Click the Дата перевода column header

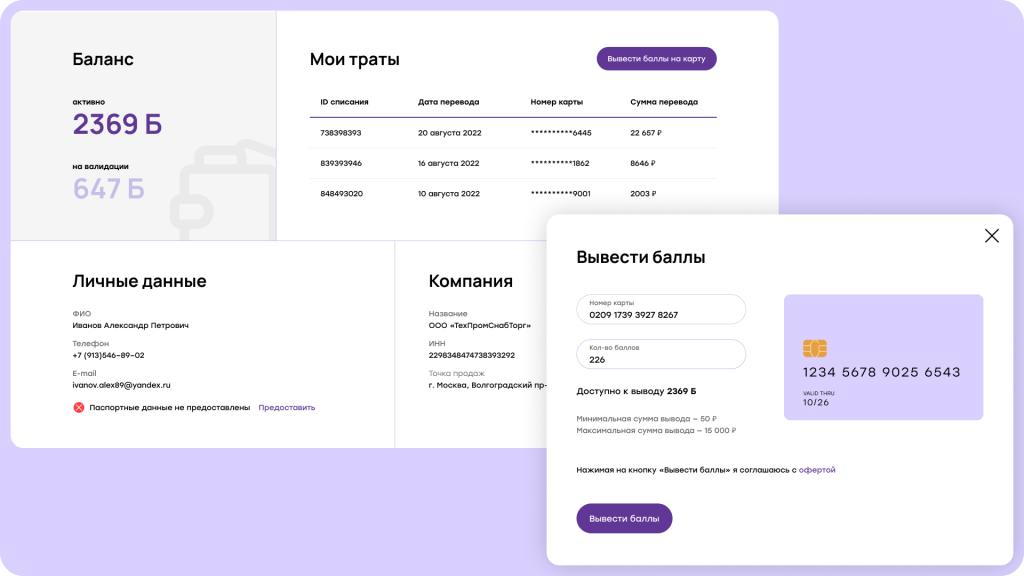pos(448,102)
